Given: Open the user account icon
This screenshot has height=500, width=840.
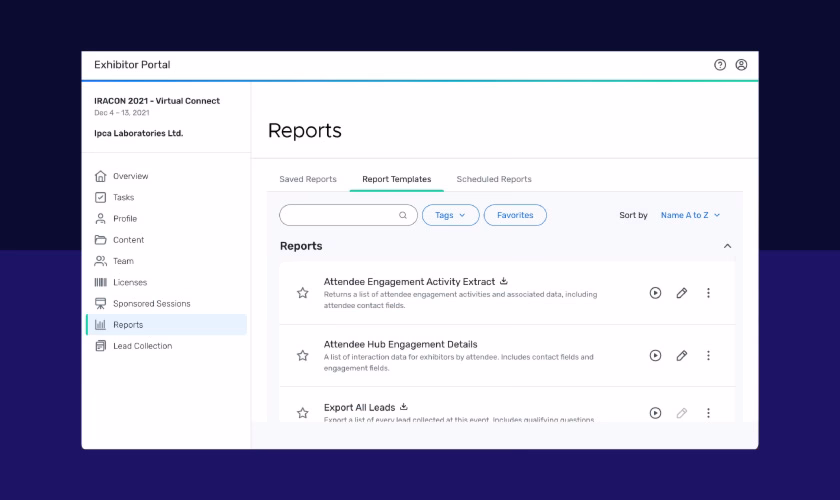Looking at the screenshot, I should click(741, 65).
